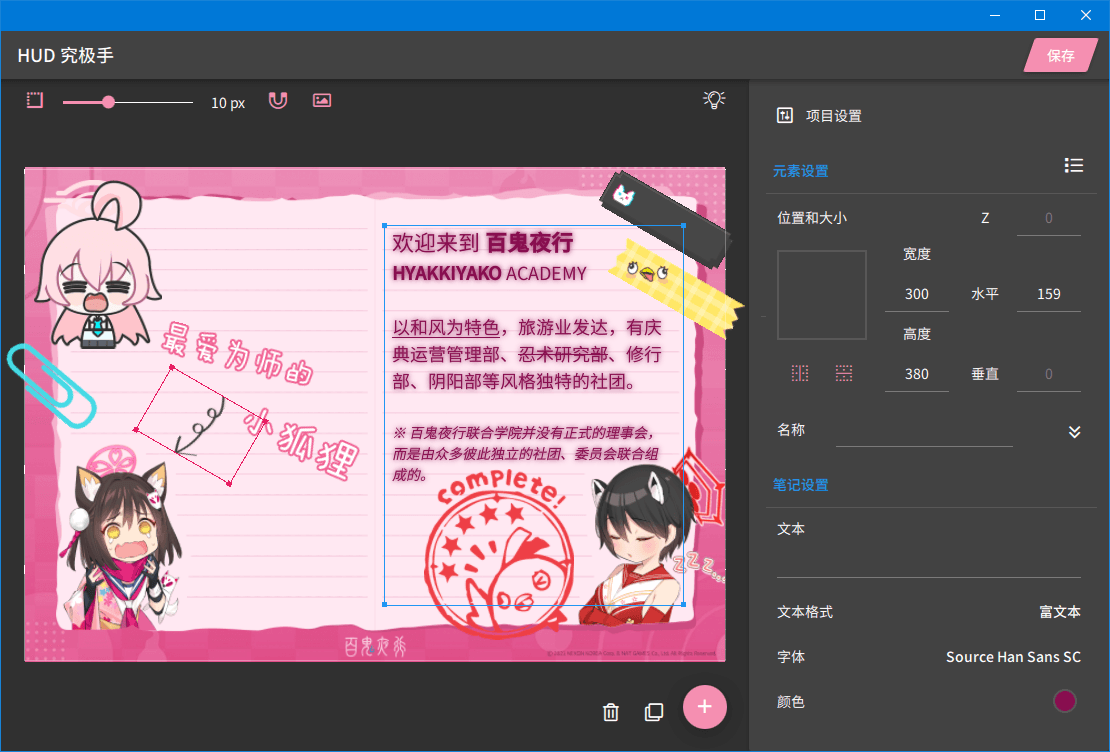Image resolution: width=1110 pixels, height=752 pixels.
Task: Select the note text box on canvas
Action: click(534, 415)
